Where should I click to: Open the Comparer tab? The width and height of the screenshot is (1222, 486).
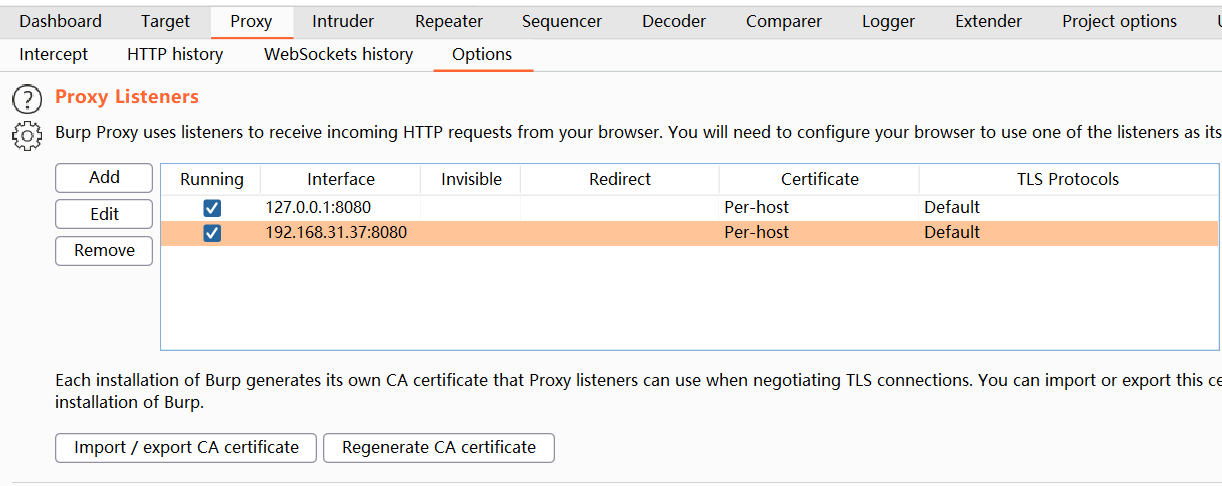pyautogui.click(x=784, y=21)
